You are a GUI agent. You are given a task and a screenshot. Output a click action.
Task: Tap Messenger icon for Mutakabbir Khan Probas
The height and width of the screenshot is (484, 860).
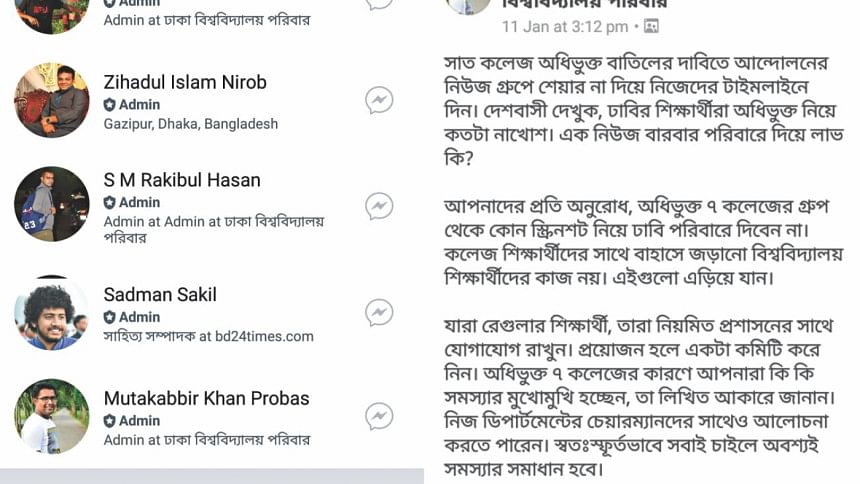pos(378,416)
